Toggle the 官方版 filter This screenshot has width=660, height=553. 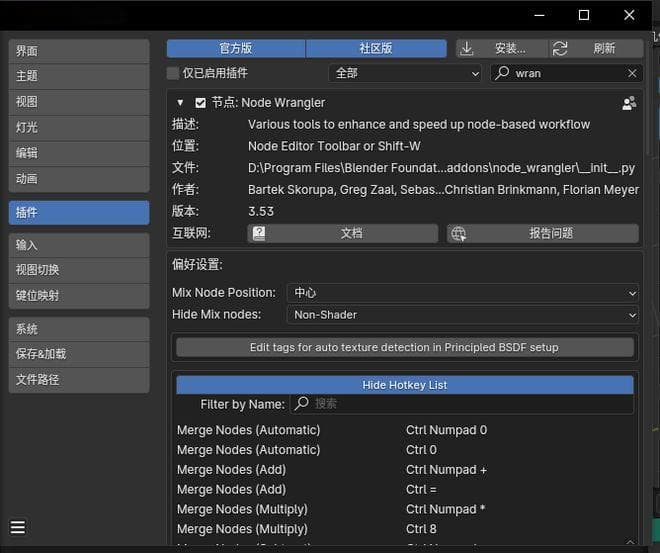tap(236, 48)
